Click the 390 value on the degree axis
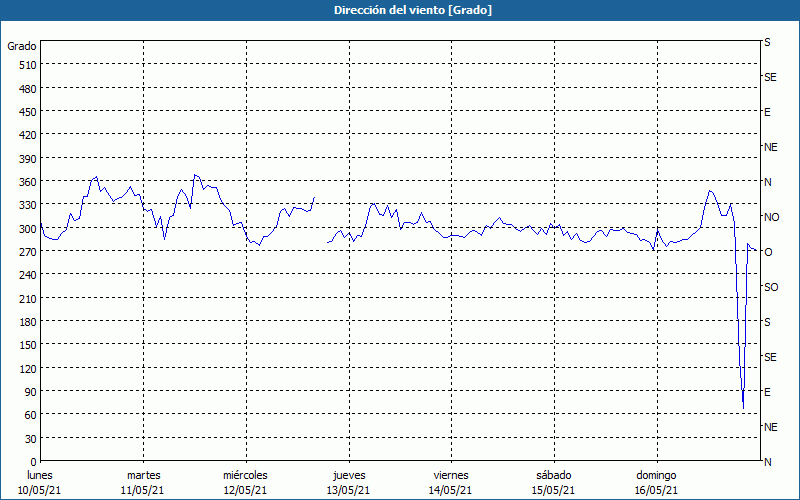Screen dimensions: 800x500 coord(28,159)
